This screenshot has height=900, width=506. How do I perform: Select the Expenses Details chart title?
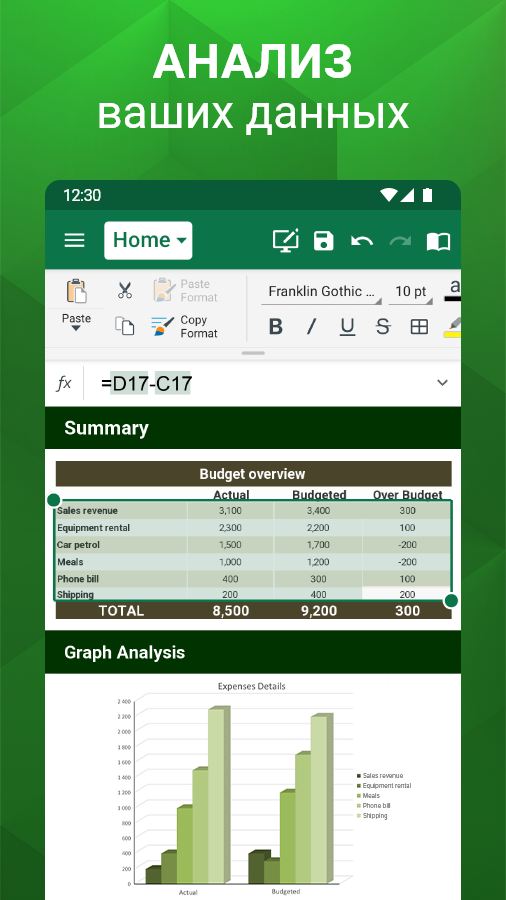pos(251,686)
